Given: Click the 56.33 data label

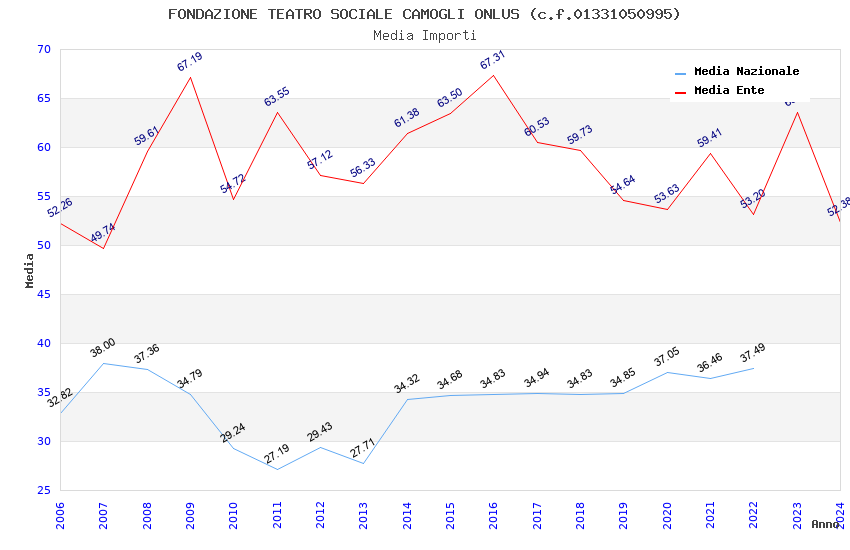Looking at the screenshot, I should [363, 167].
